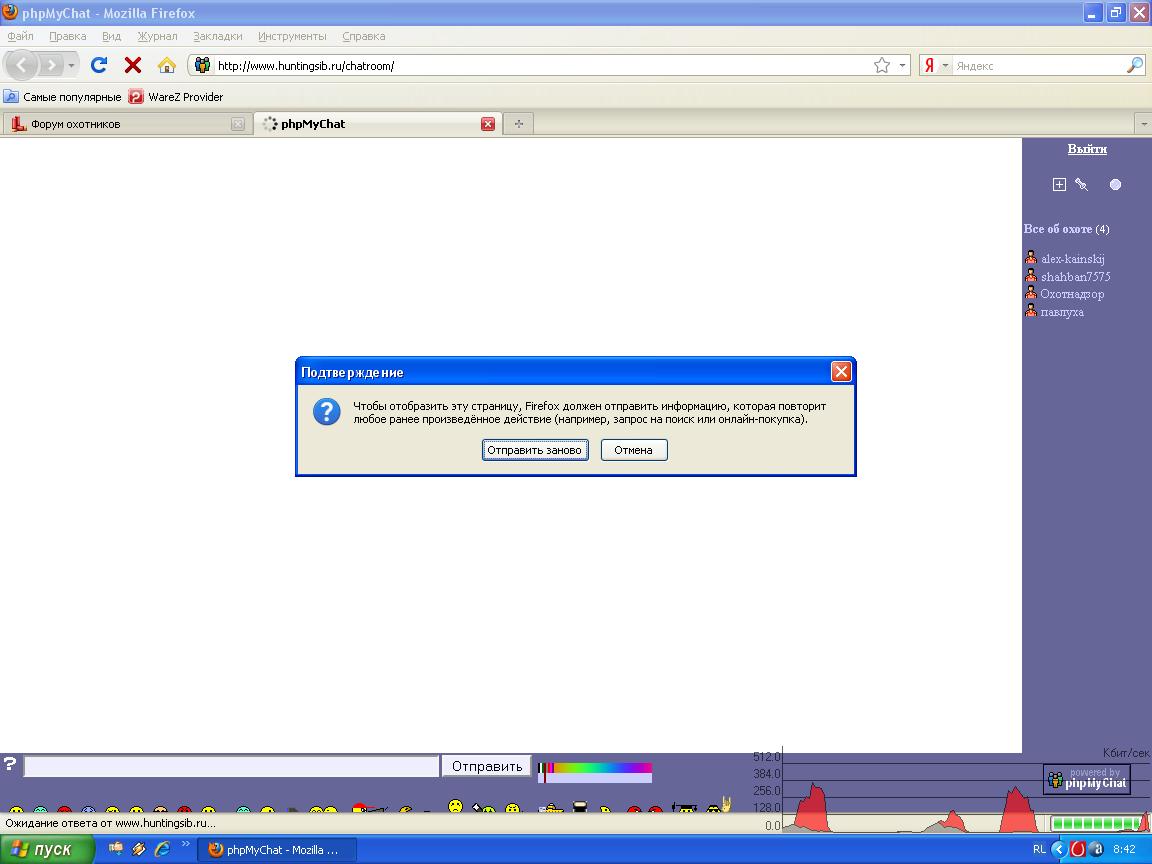This screenshot has width=1152, height=864.
Task: Open the back/forward history dropdown arrow
Action: pyautogui.click(x=71, y=66)
